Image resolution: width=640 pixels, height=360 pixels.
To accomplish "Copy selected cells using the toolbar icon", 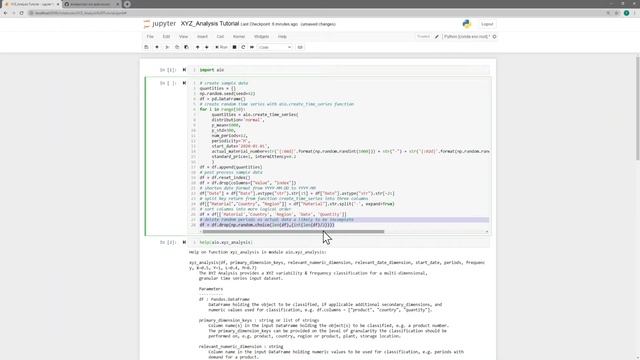I will [177, 47].
